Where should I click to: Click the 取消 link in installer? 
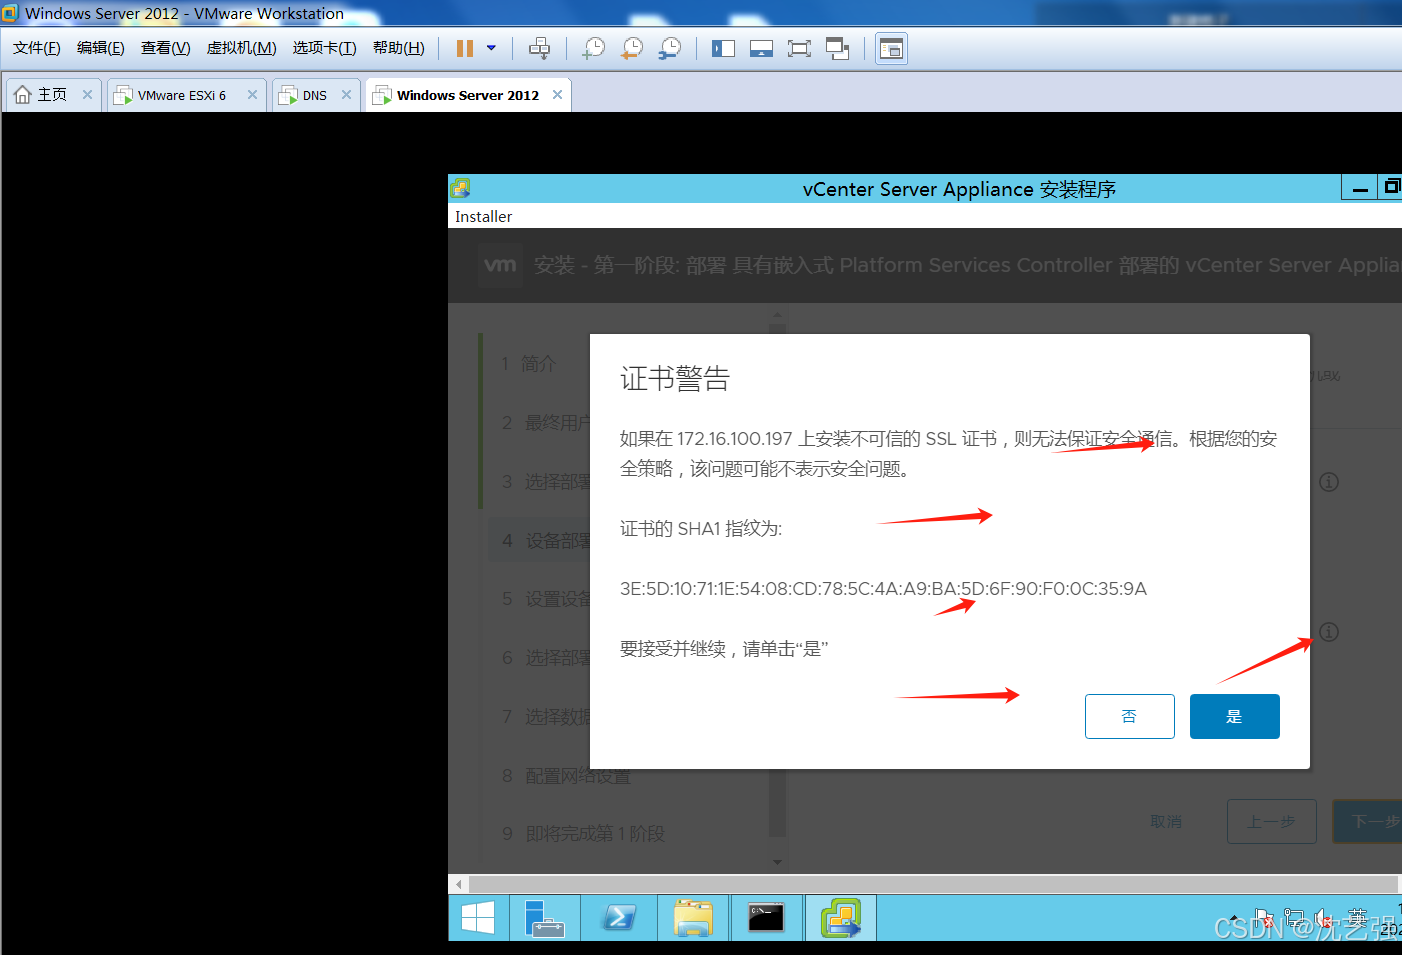(1166, 821)
